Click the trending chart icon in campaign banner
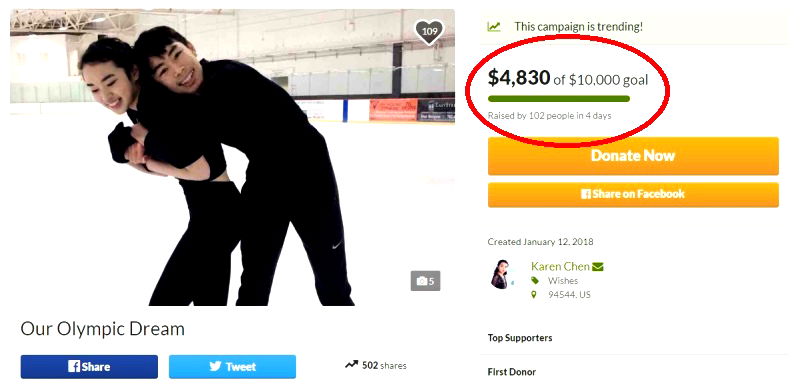This screenshot has width=800, height=389. pyautogui.click(x=493, y=27)
